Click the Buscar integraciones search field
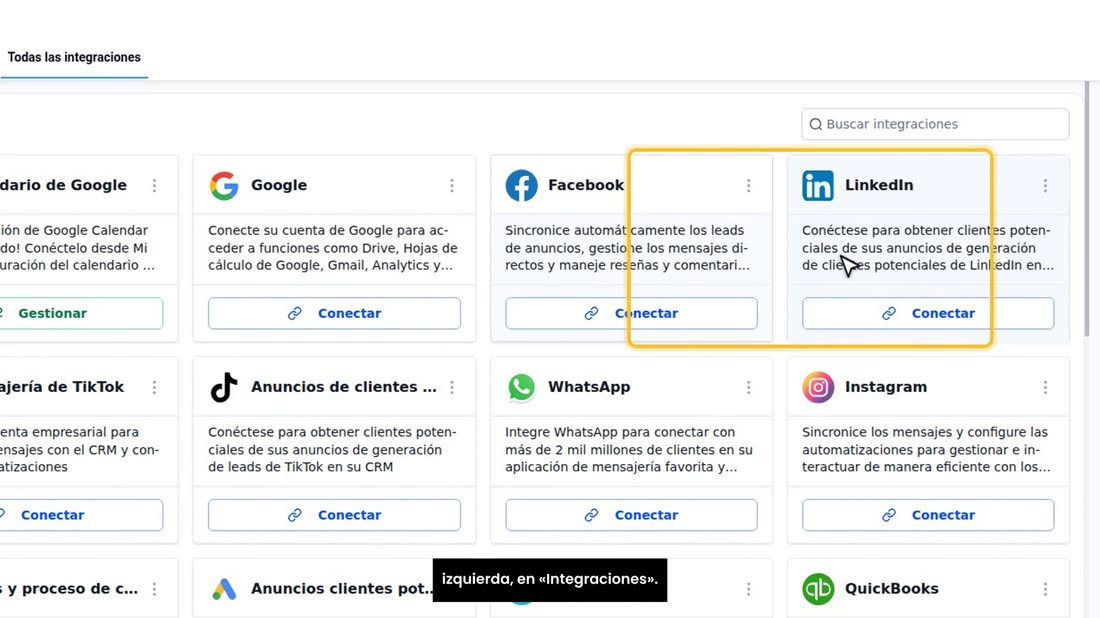 tap(935, 124)
